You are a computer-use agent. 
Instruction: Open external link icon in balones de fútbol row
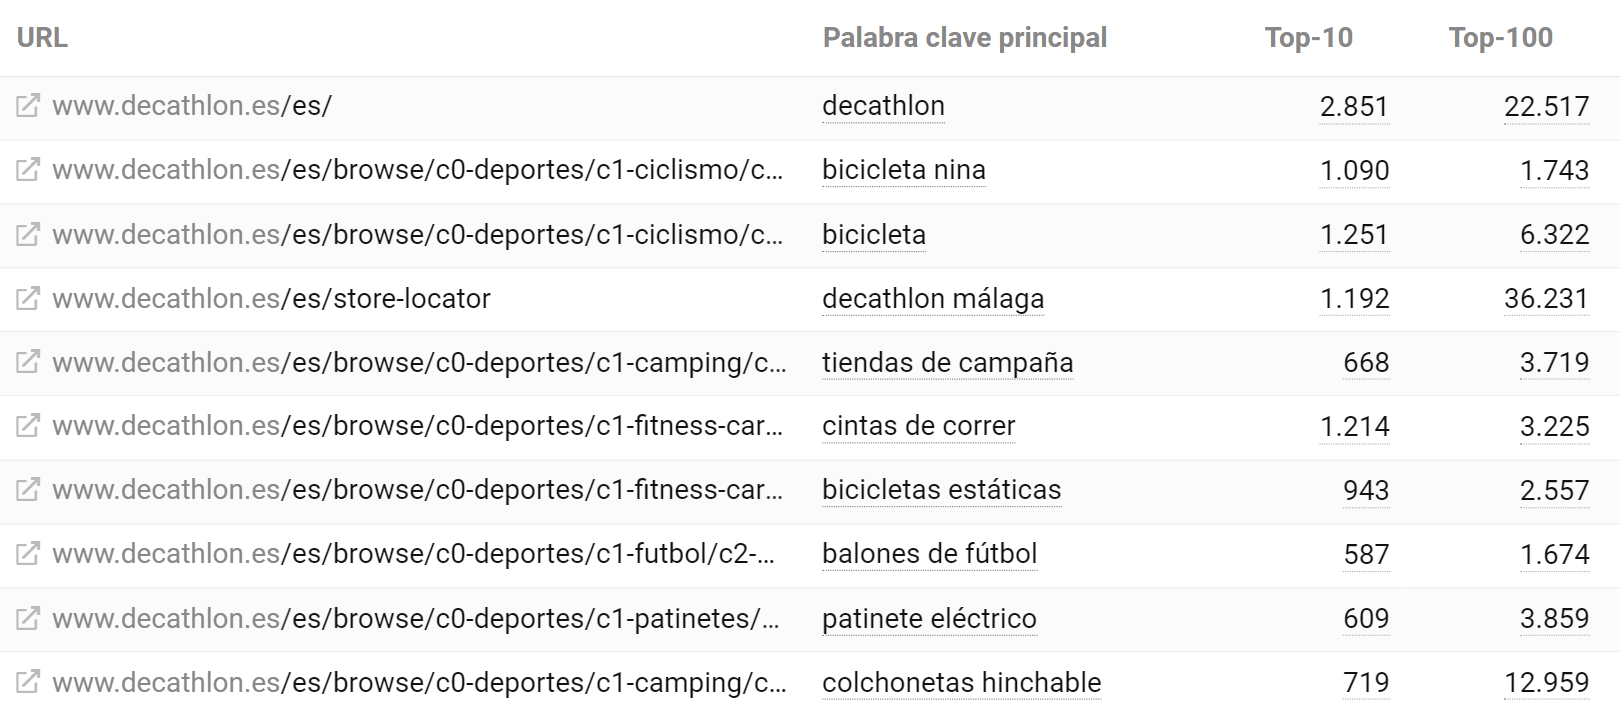(x=28, y=554)
